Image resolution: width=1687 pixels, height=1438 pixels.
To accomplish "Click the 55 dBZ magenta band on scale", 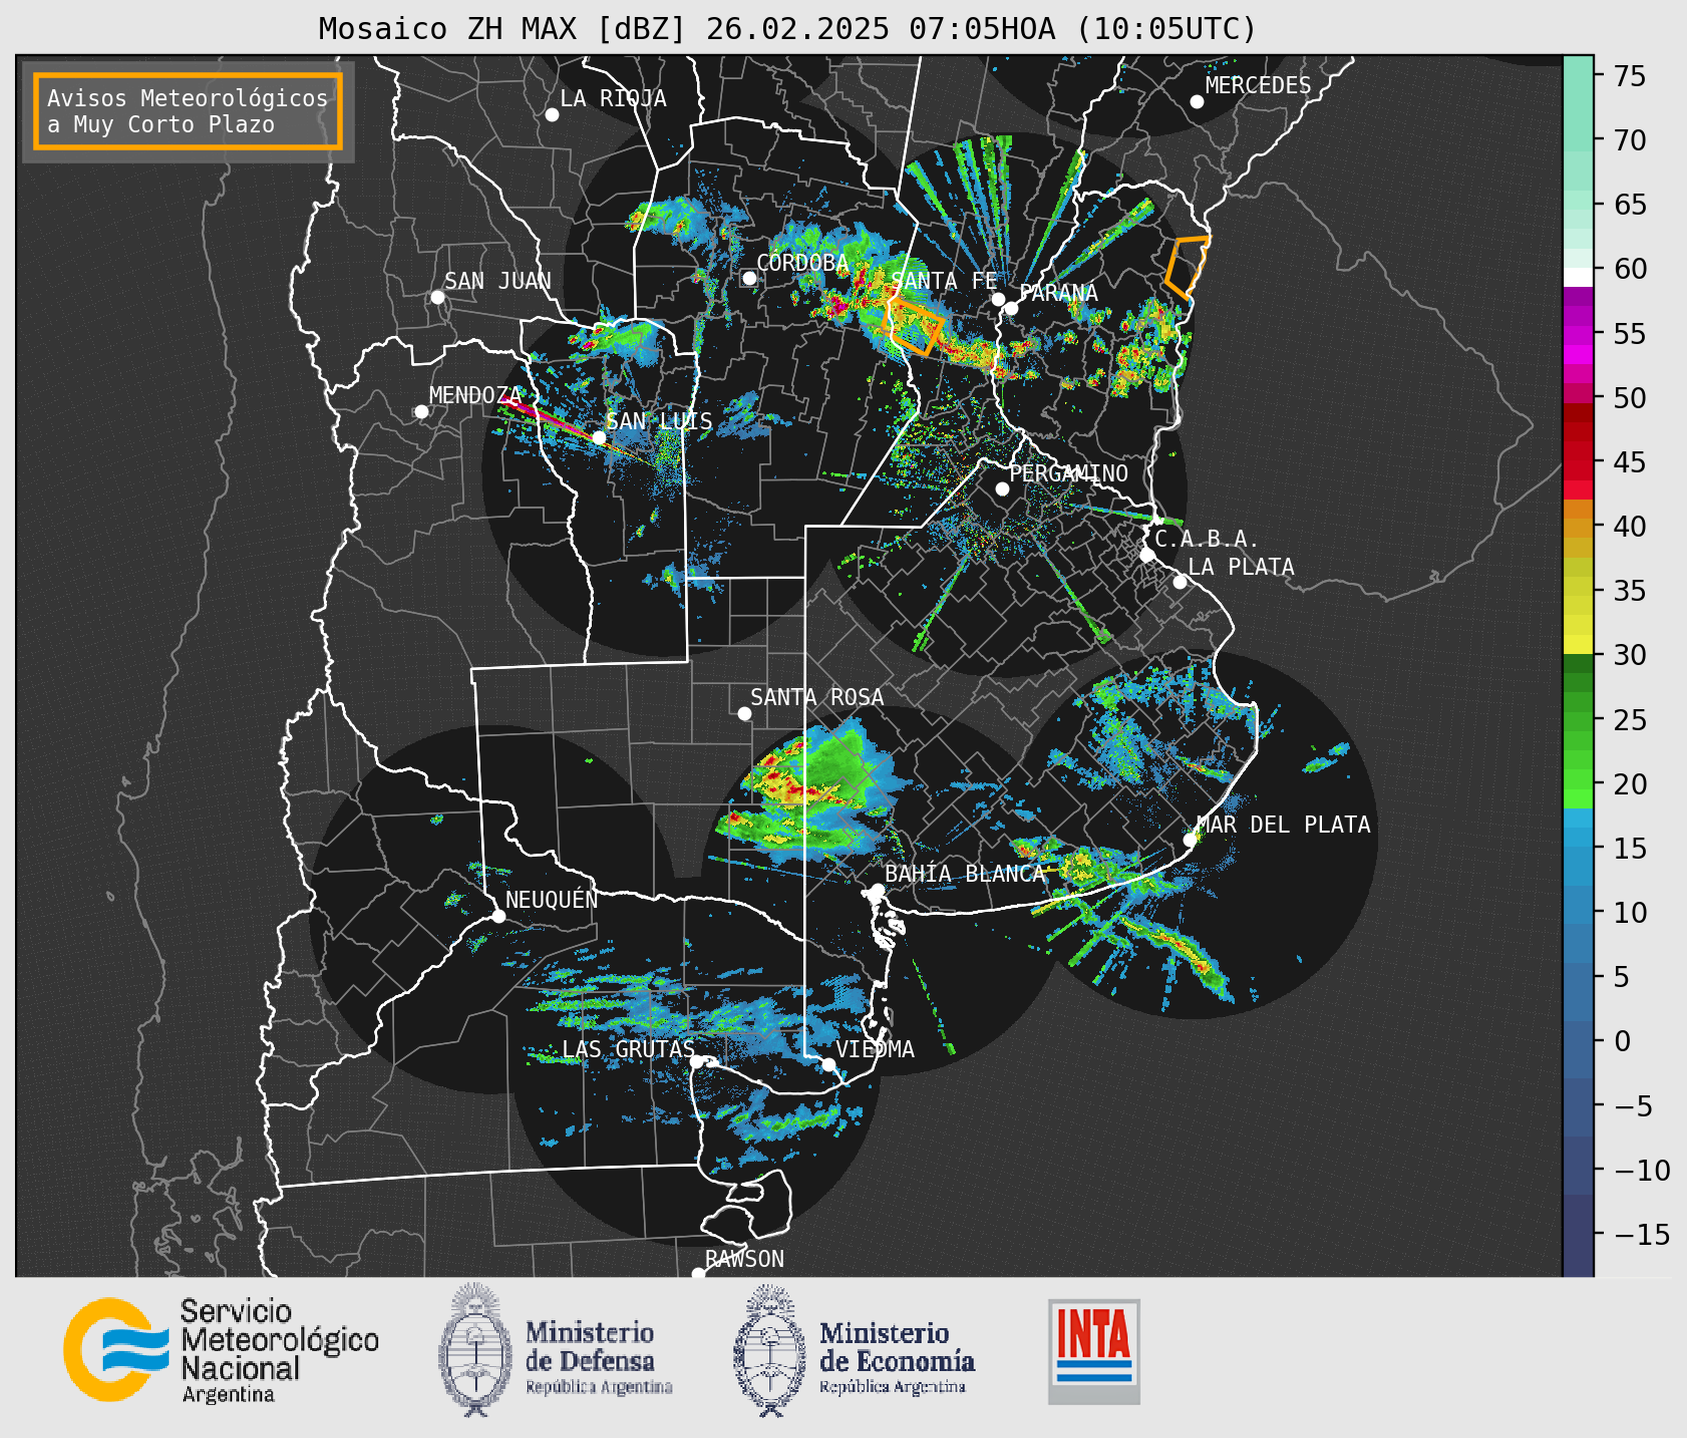I will [1578, 334].
